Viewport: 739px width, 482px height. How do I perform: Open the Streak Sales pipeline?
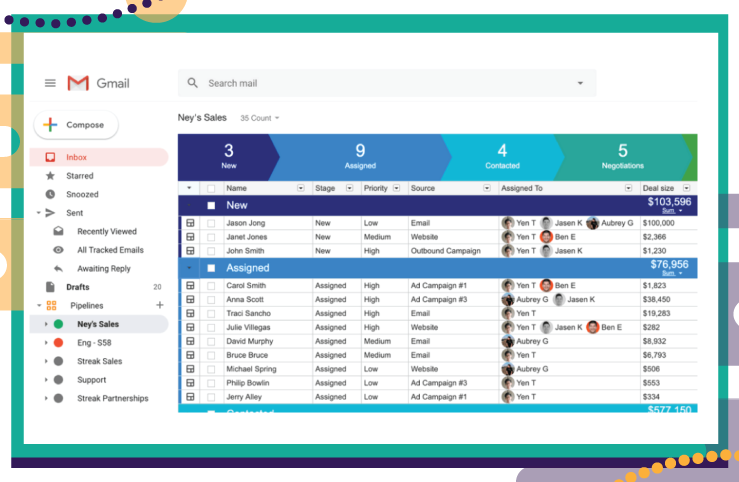pyautogui.click(x=99, y=361)
